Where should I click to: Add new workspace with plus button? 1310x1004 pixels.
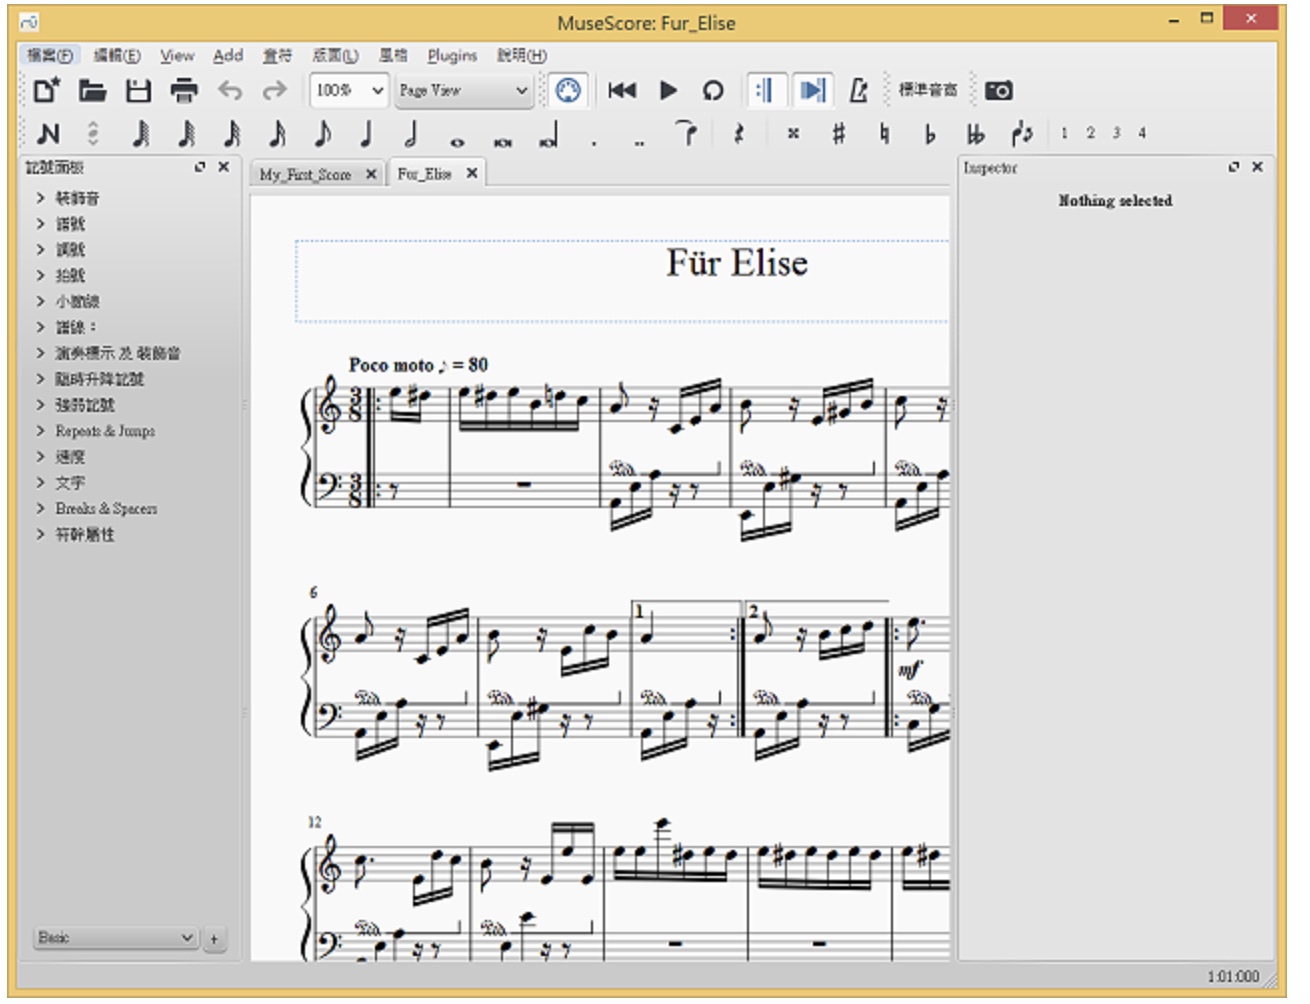tap(213, 939)
